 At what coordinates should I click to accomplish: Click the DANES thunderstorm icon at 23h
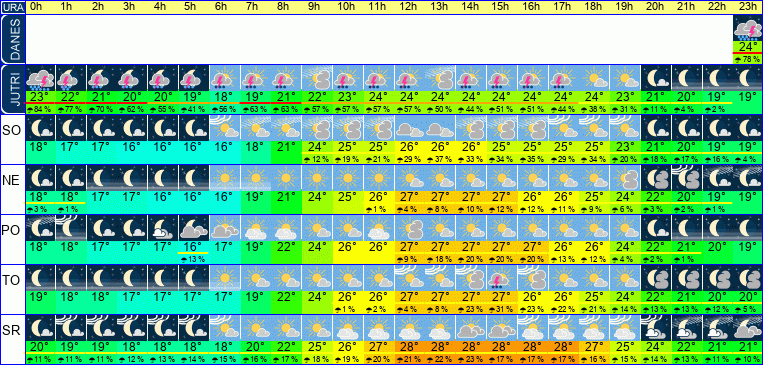coord(748,29)
